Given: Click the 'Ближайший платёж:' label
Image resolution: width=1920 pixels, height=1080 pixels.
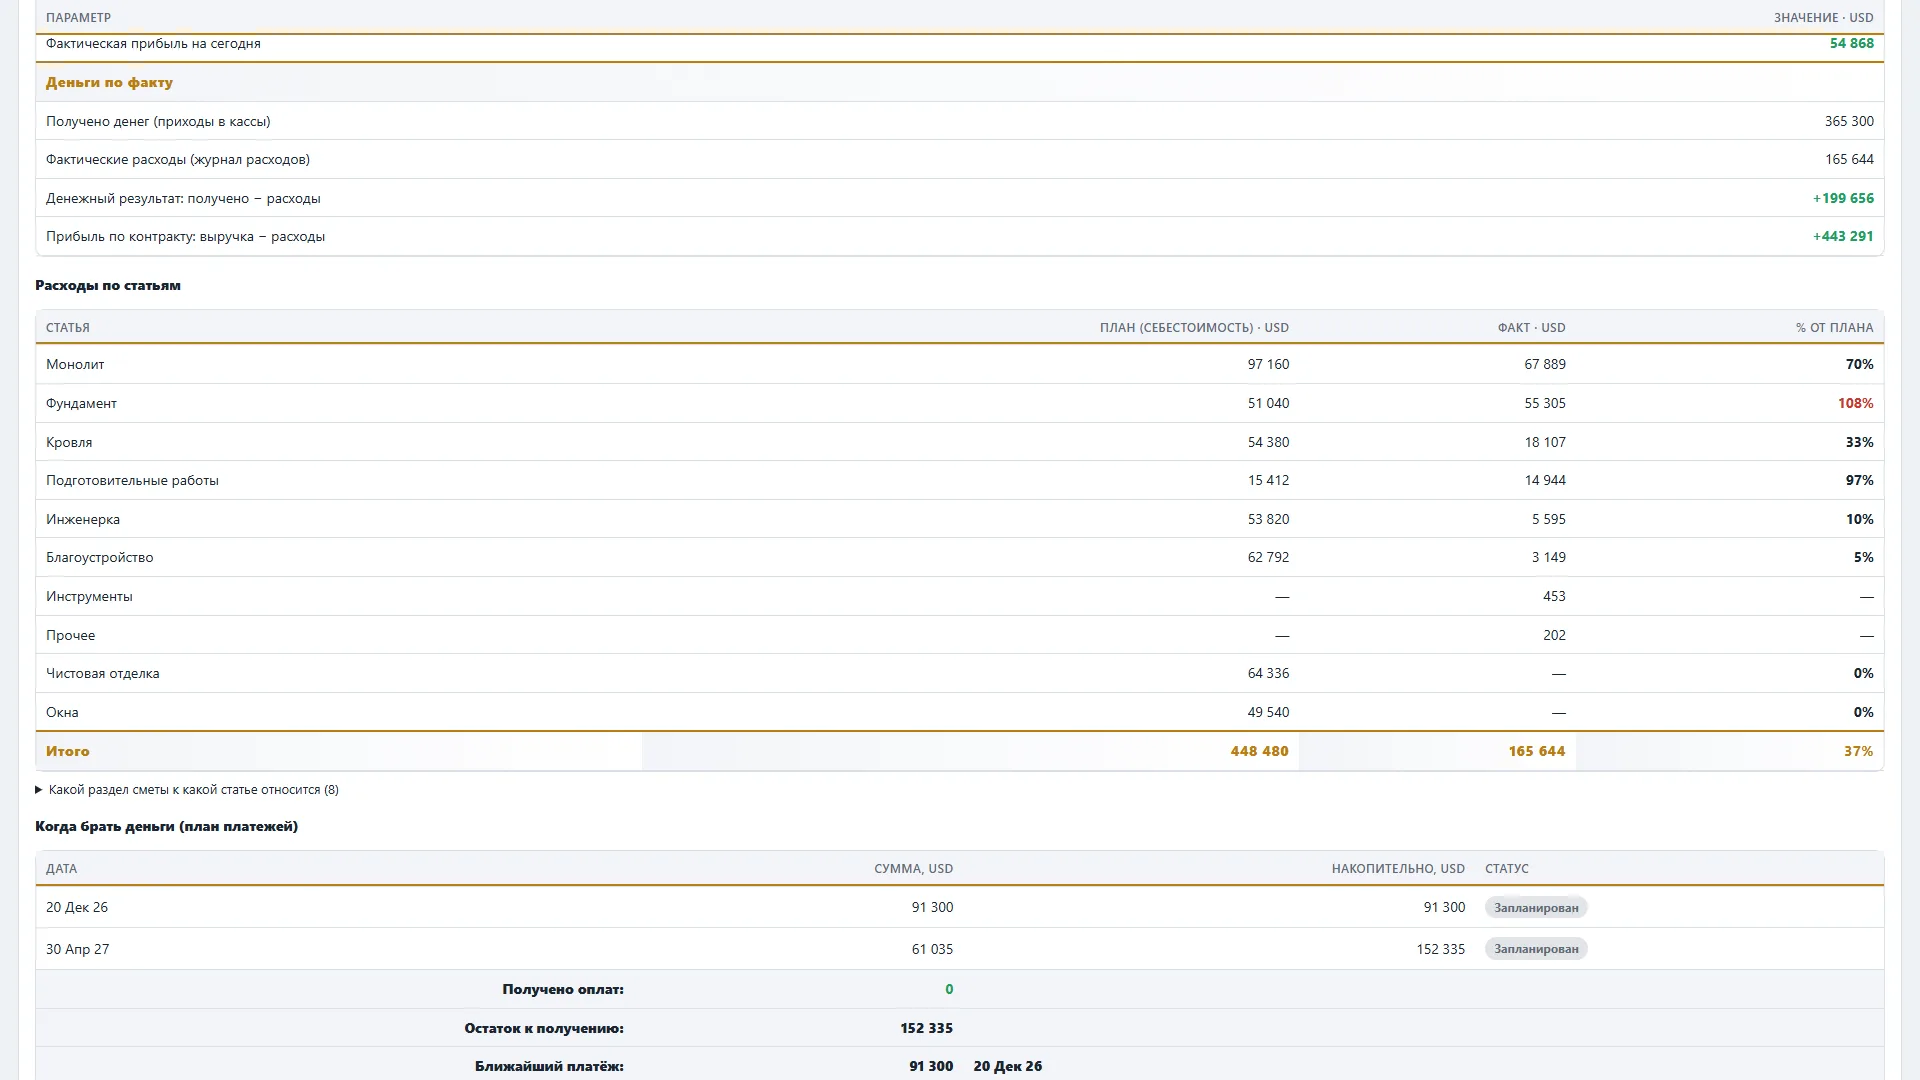Looking at the screenshot, I should [x=549, y=1067].
